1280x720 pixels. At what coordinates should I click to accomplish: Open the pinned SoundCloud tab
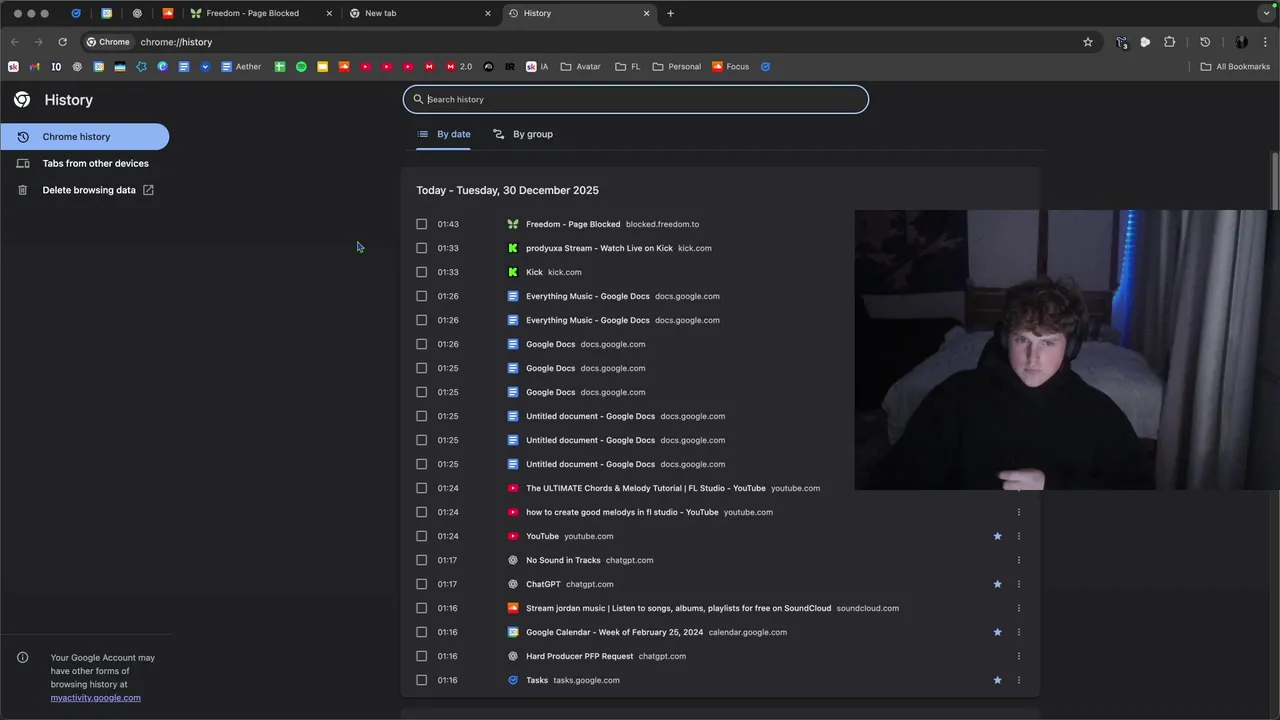point(168,13)
